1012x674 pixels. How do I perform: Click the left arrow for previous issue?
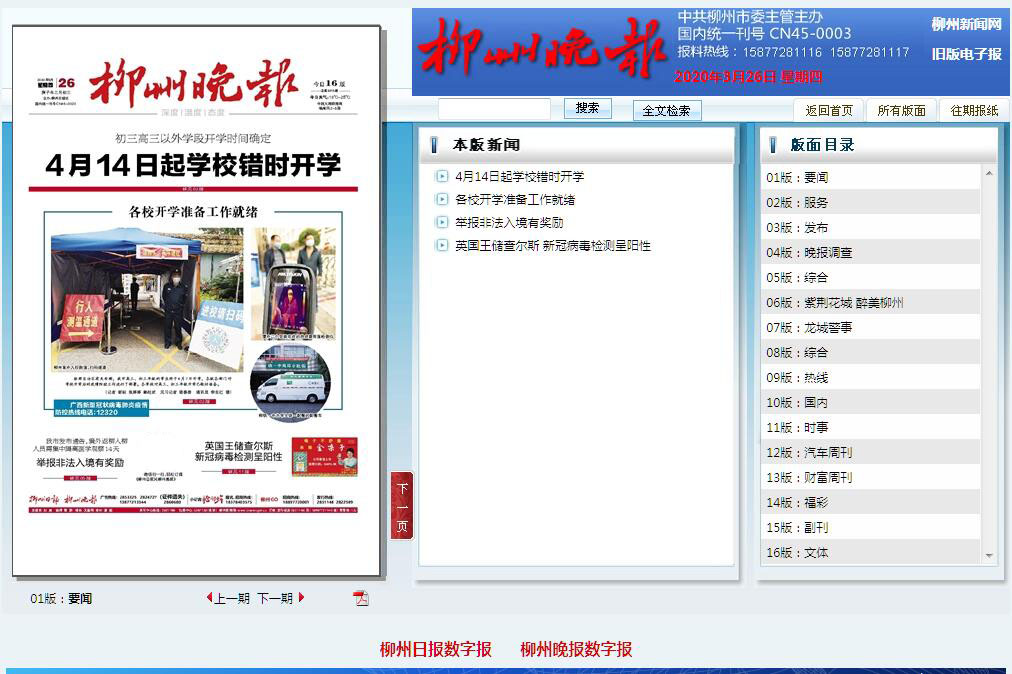[x=209, y=598]
